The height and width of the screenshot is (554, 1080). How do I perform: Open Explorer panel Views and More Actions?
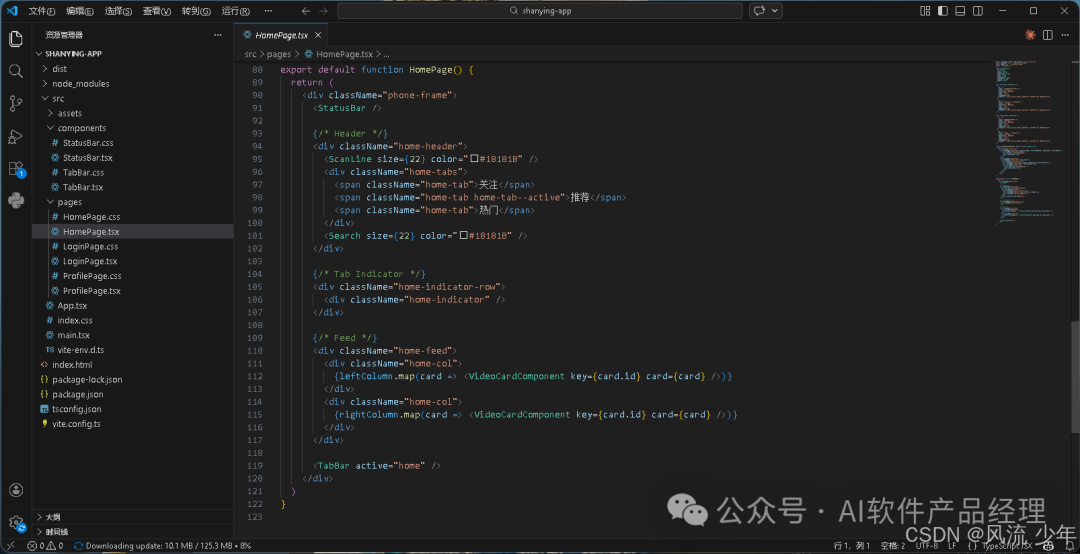pyautogui.click(x=218, y=35)
